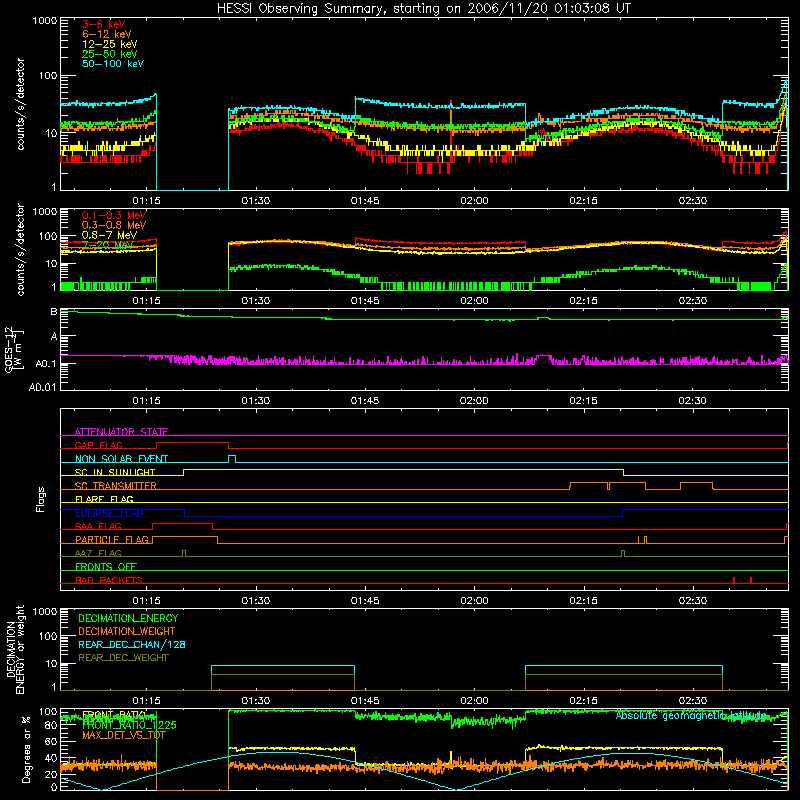Click the REAR_DEC_WEIGHT legend label
Screen dimensions: 800x800
(x=123, y=658)
